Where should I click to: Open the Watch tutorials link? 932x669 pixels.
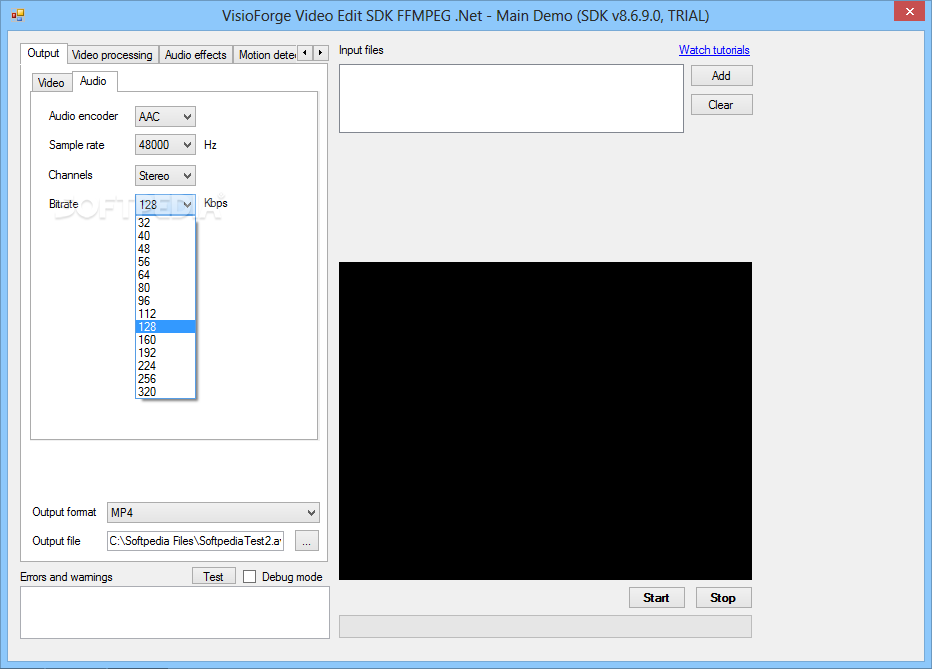tap(714, 50)
